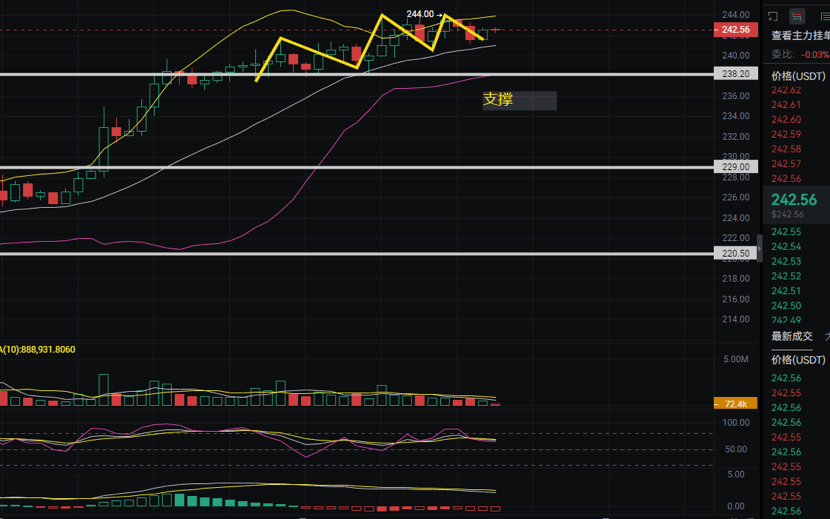830x519 pixels.
Task: Click the orange 72.4k volume axis tag
Action: click(x=736, y=404)
